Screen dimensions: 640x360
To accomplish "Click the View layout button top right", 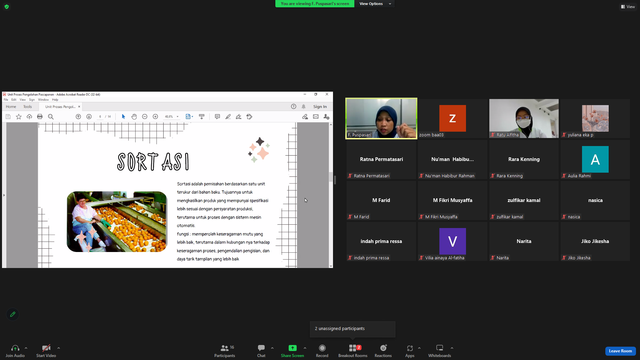I will coord(628,7).
